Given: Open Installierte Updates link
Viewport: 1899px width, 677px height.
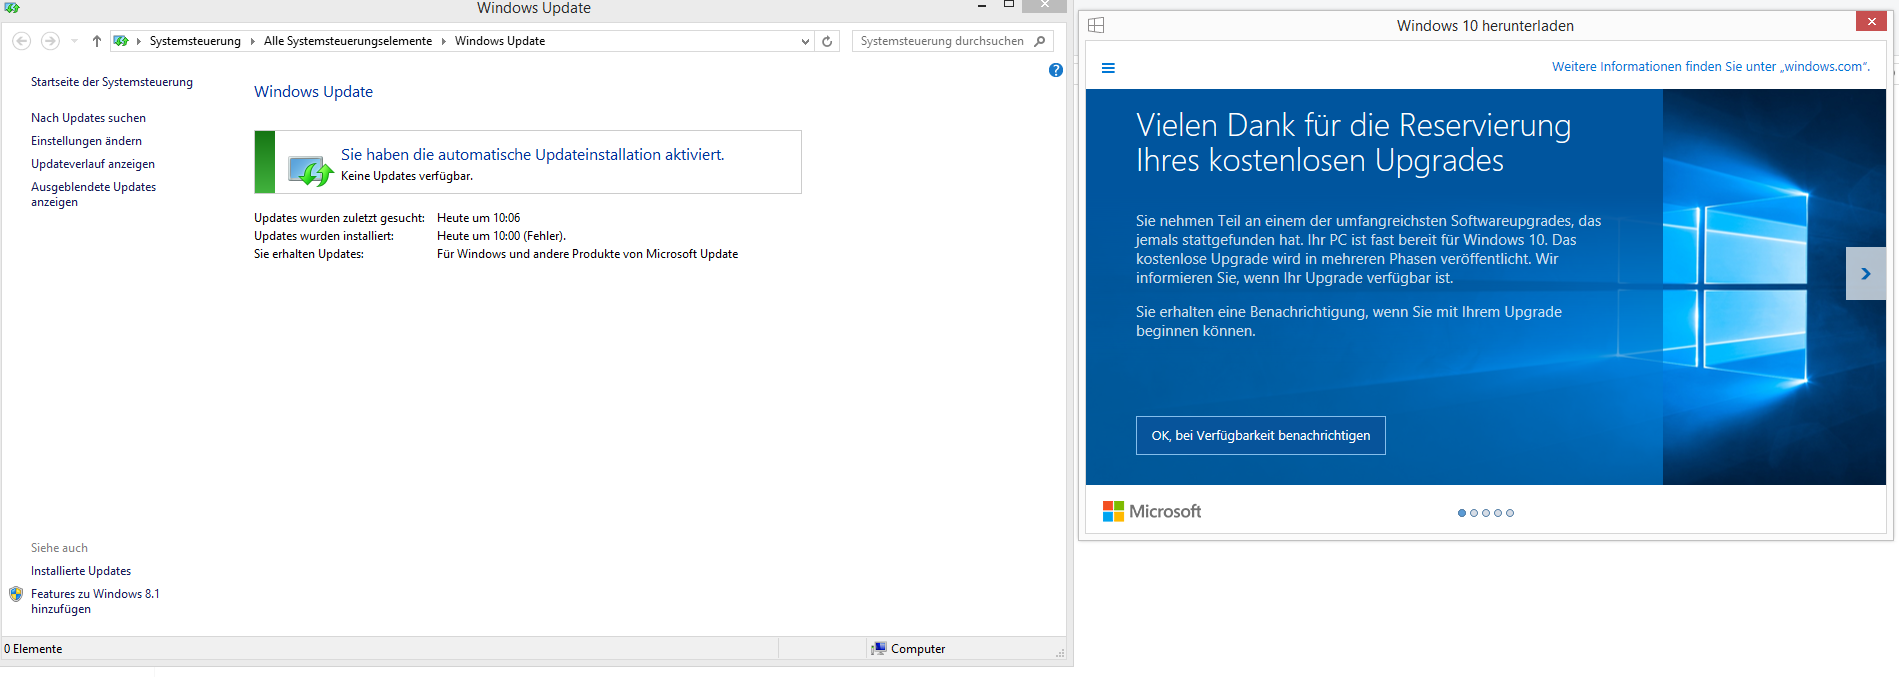Looking at the screenshot, I should [x=81, y=571].
